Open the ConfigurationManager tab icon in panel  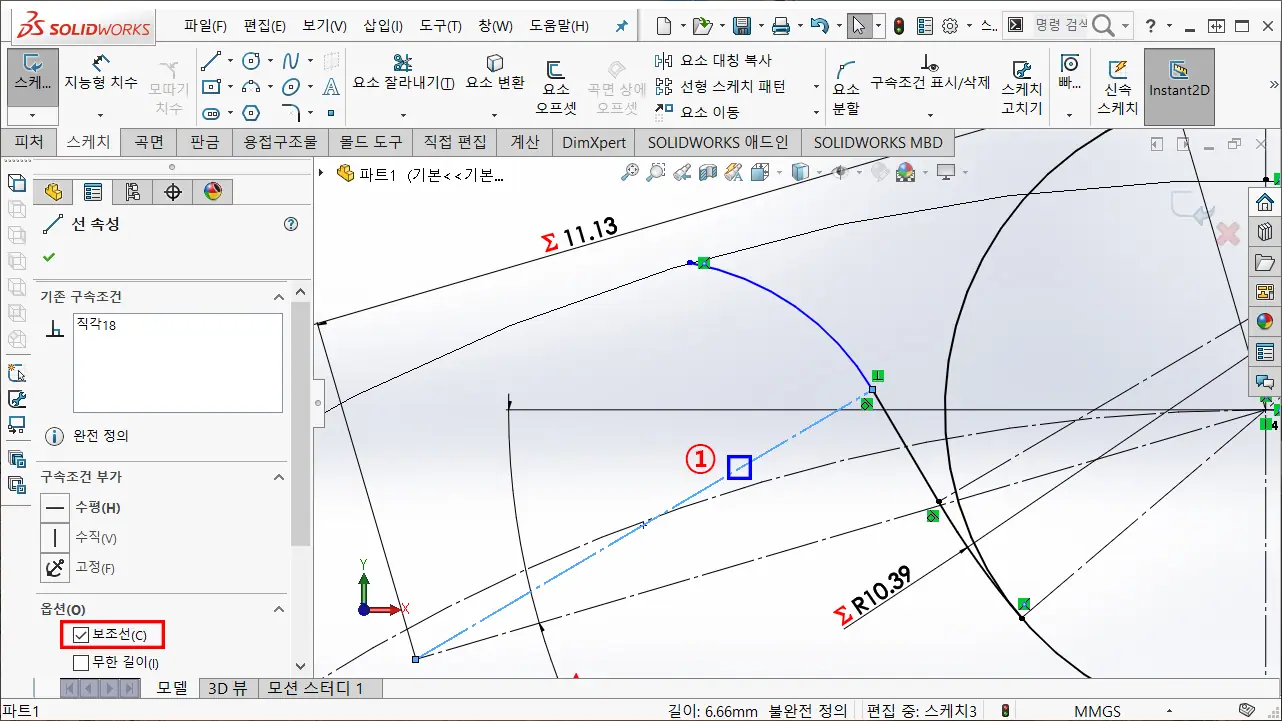(132, 192)
